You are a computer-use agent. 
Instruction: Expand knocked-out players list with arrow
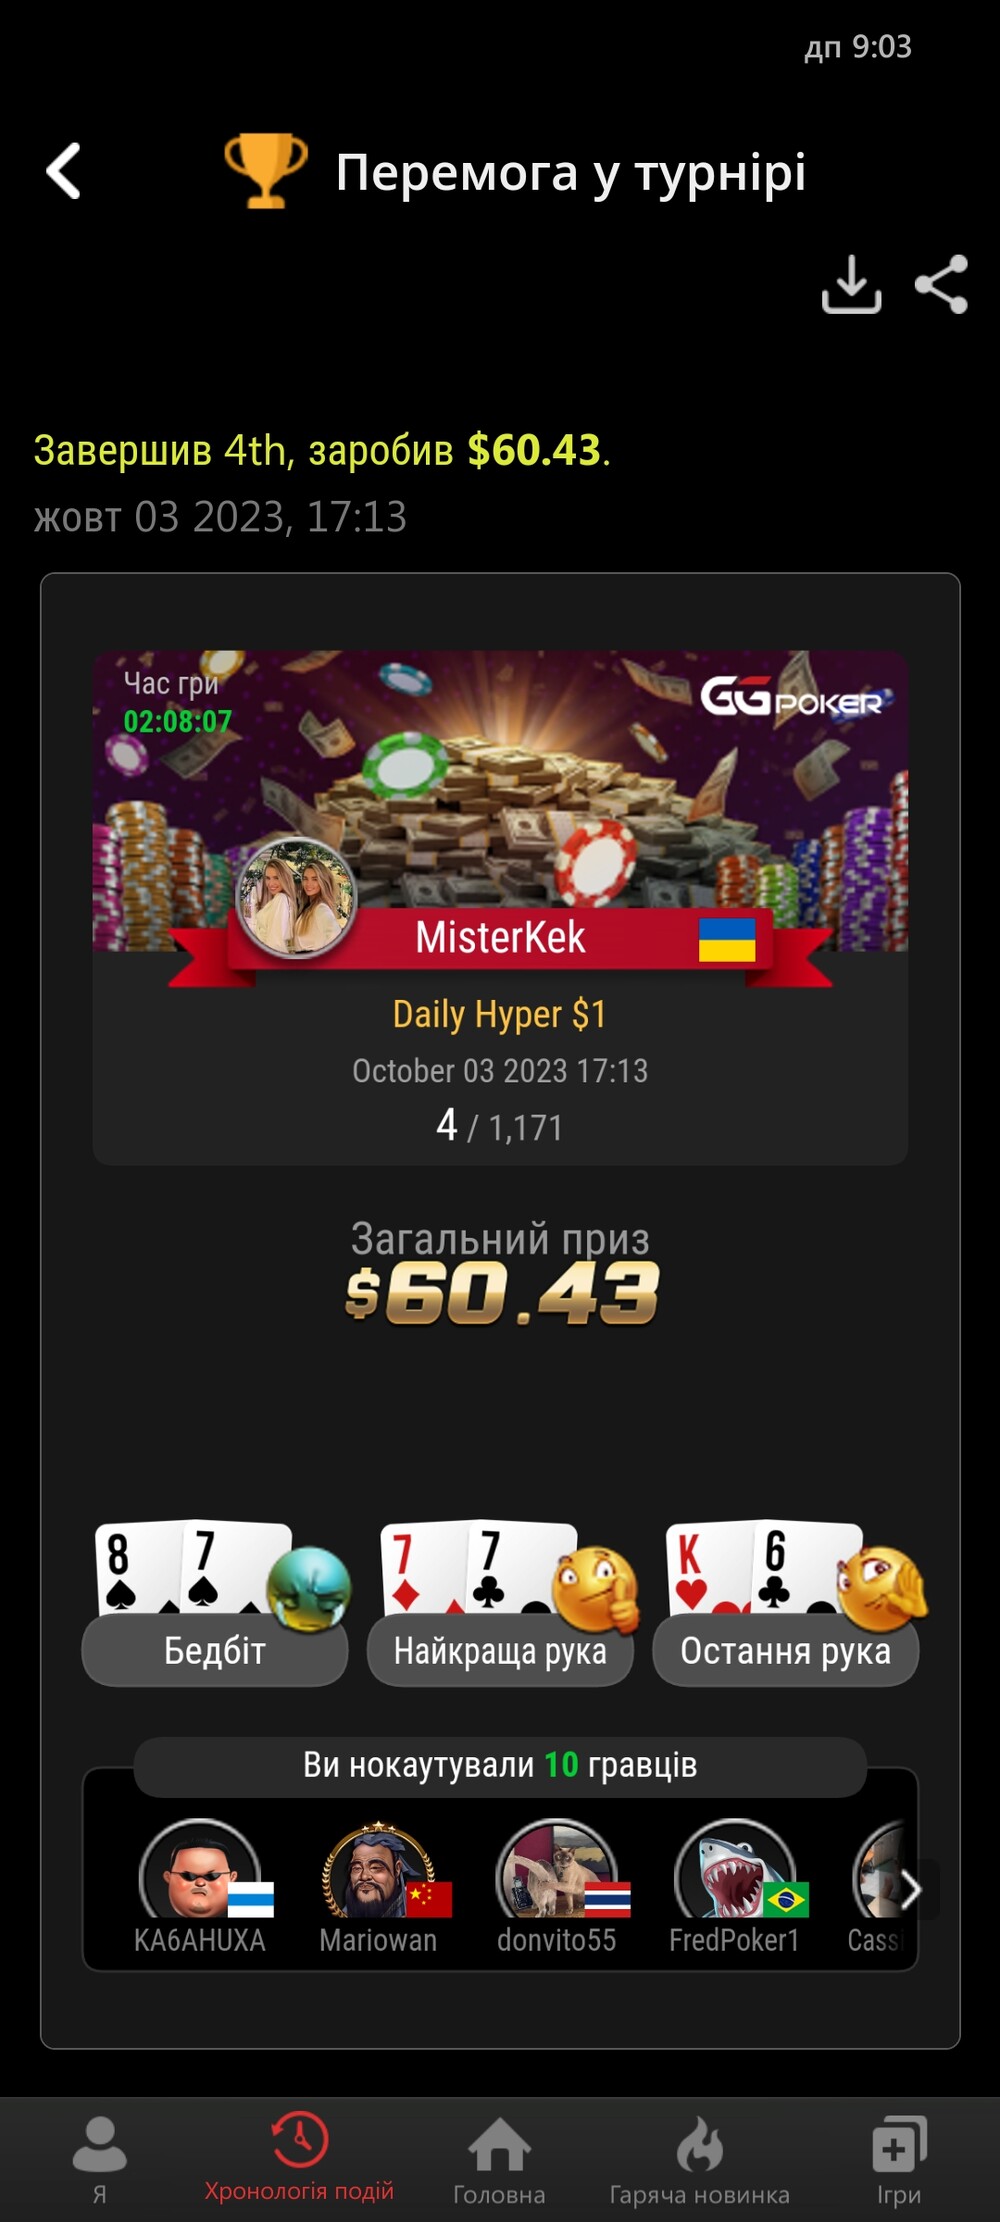click(911, 1889)
